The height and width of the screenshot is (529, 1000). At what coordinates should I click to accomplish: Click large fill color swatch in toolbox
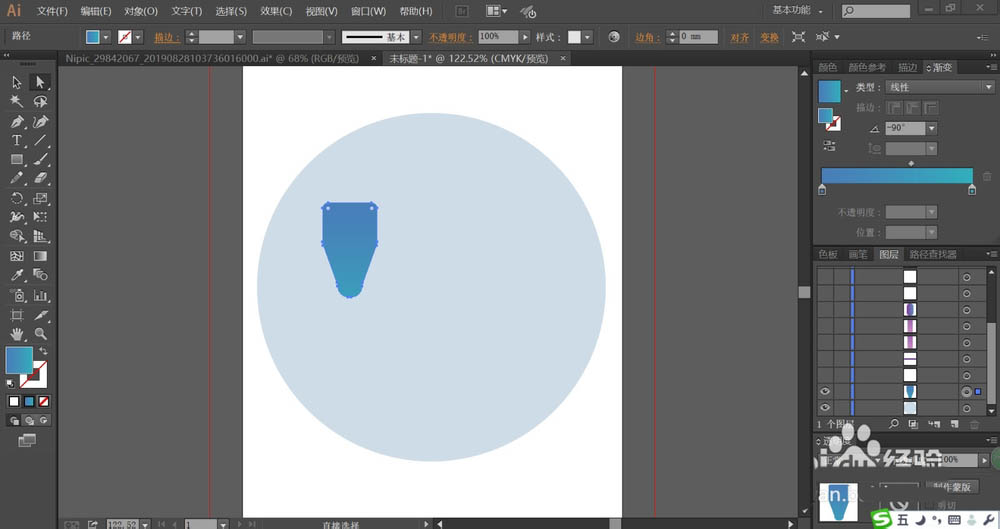19,360
